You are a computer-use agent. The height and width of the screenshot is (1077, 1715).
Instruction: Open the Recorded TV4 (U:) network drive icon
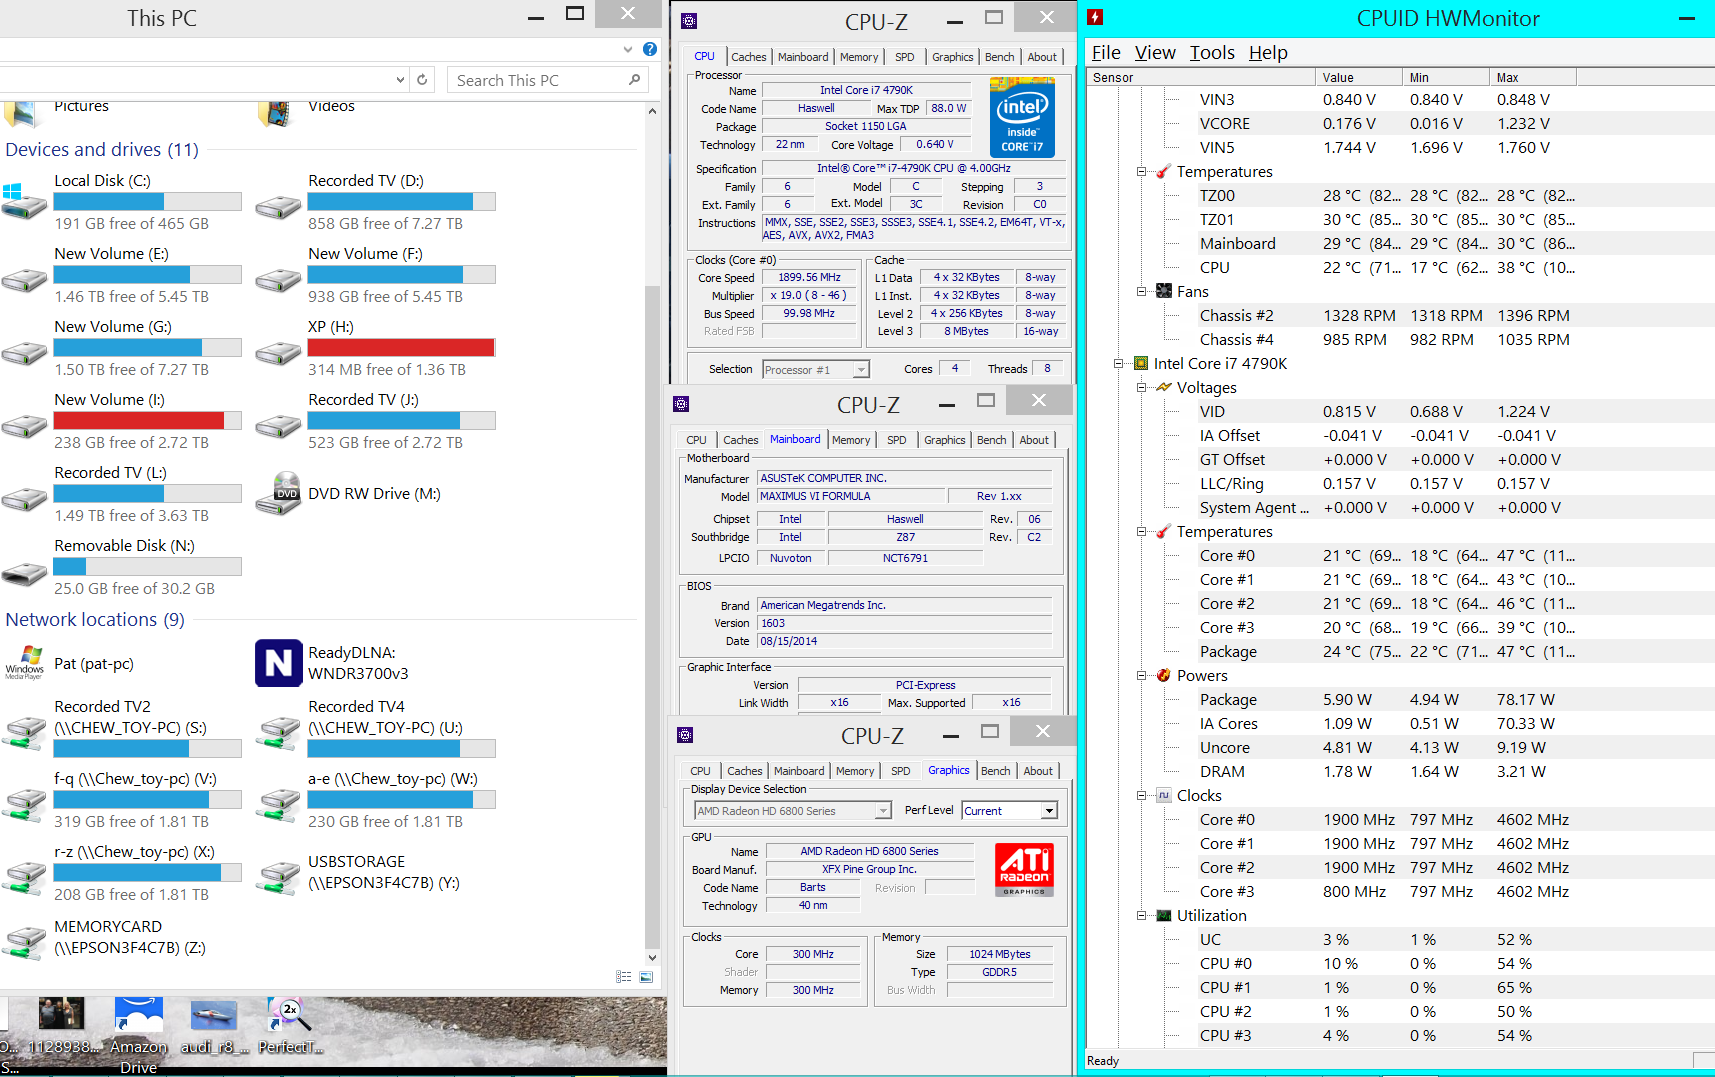click(278, 733)
